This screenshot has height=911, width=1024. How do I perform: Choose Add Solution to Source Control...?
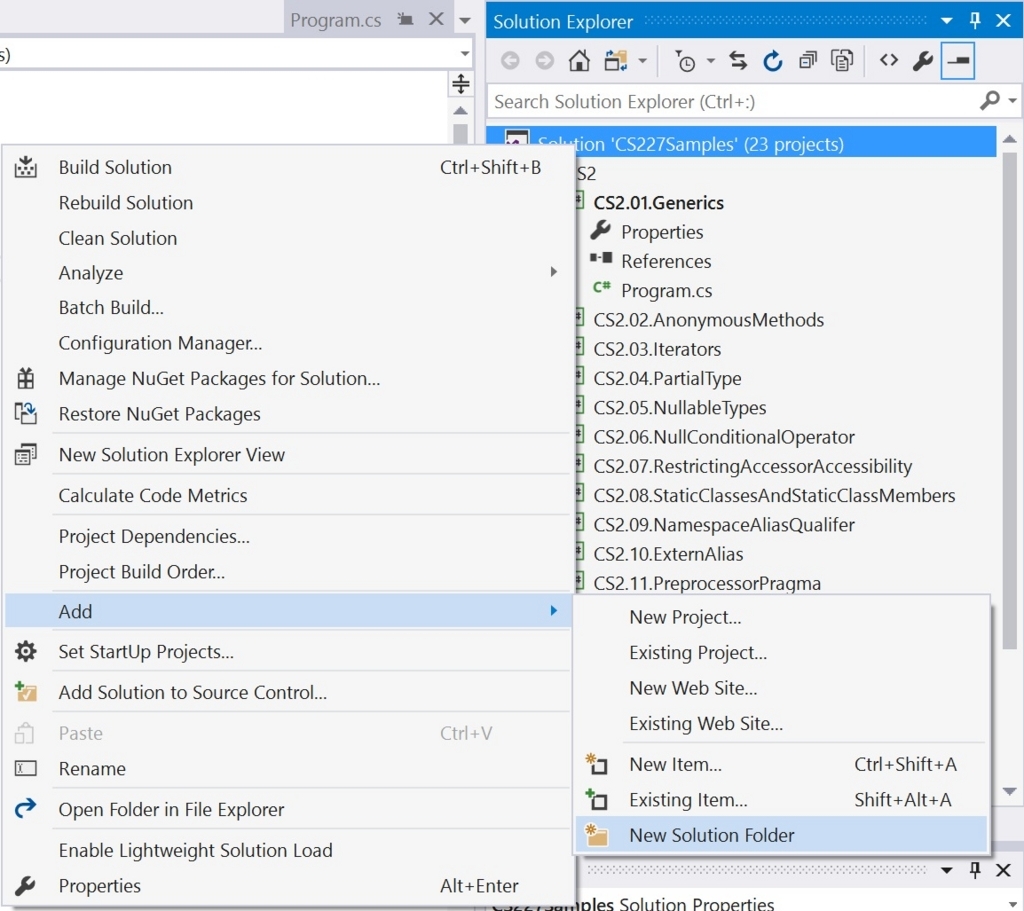287,692
